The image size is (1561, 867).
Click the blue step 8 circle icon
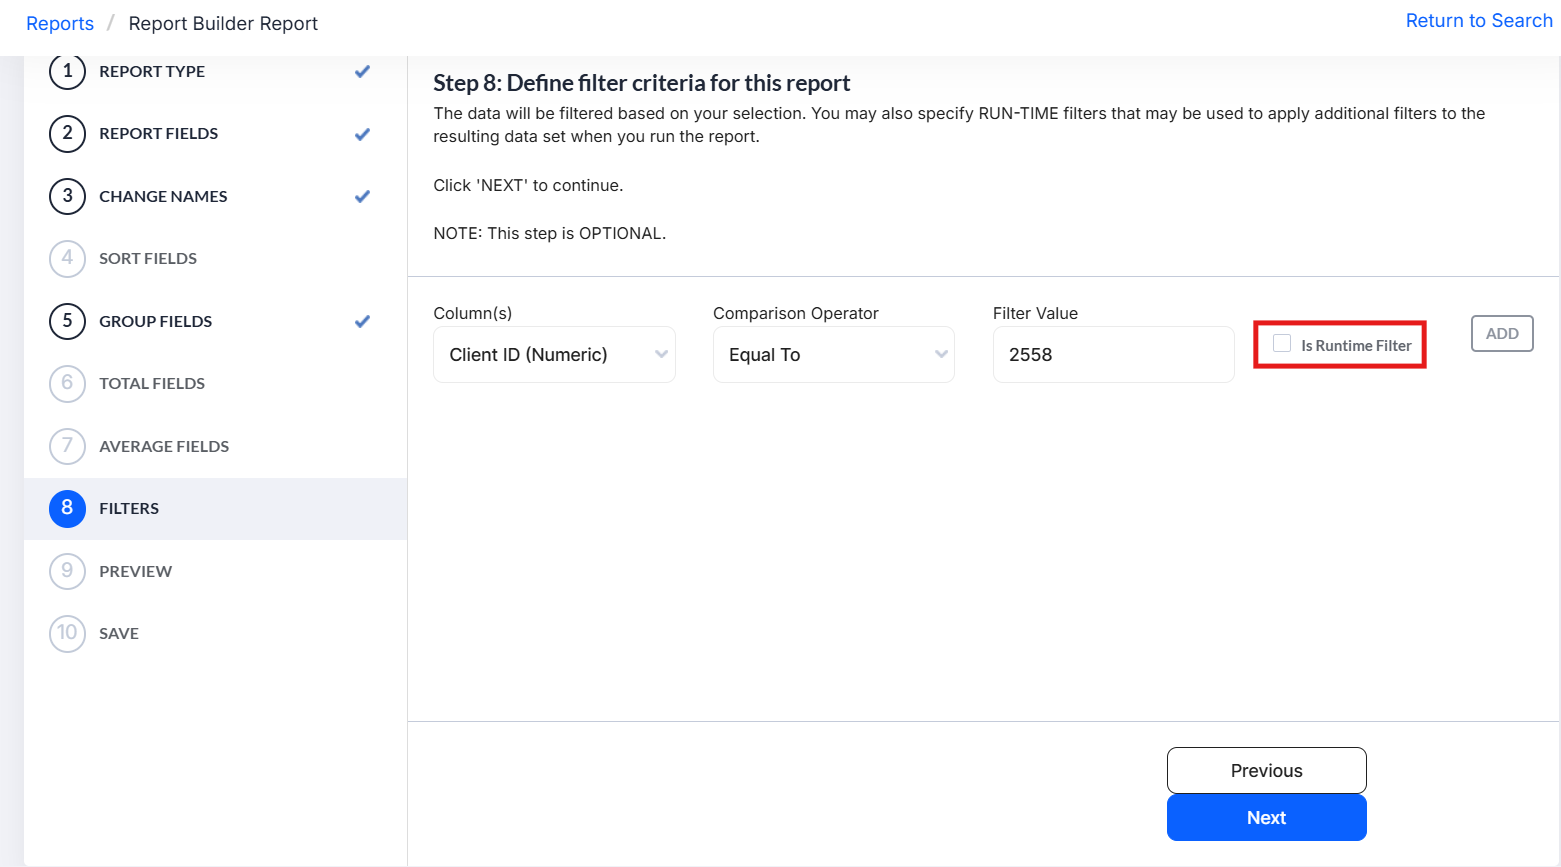tap(67, 508)
